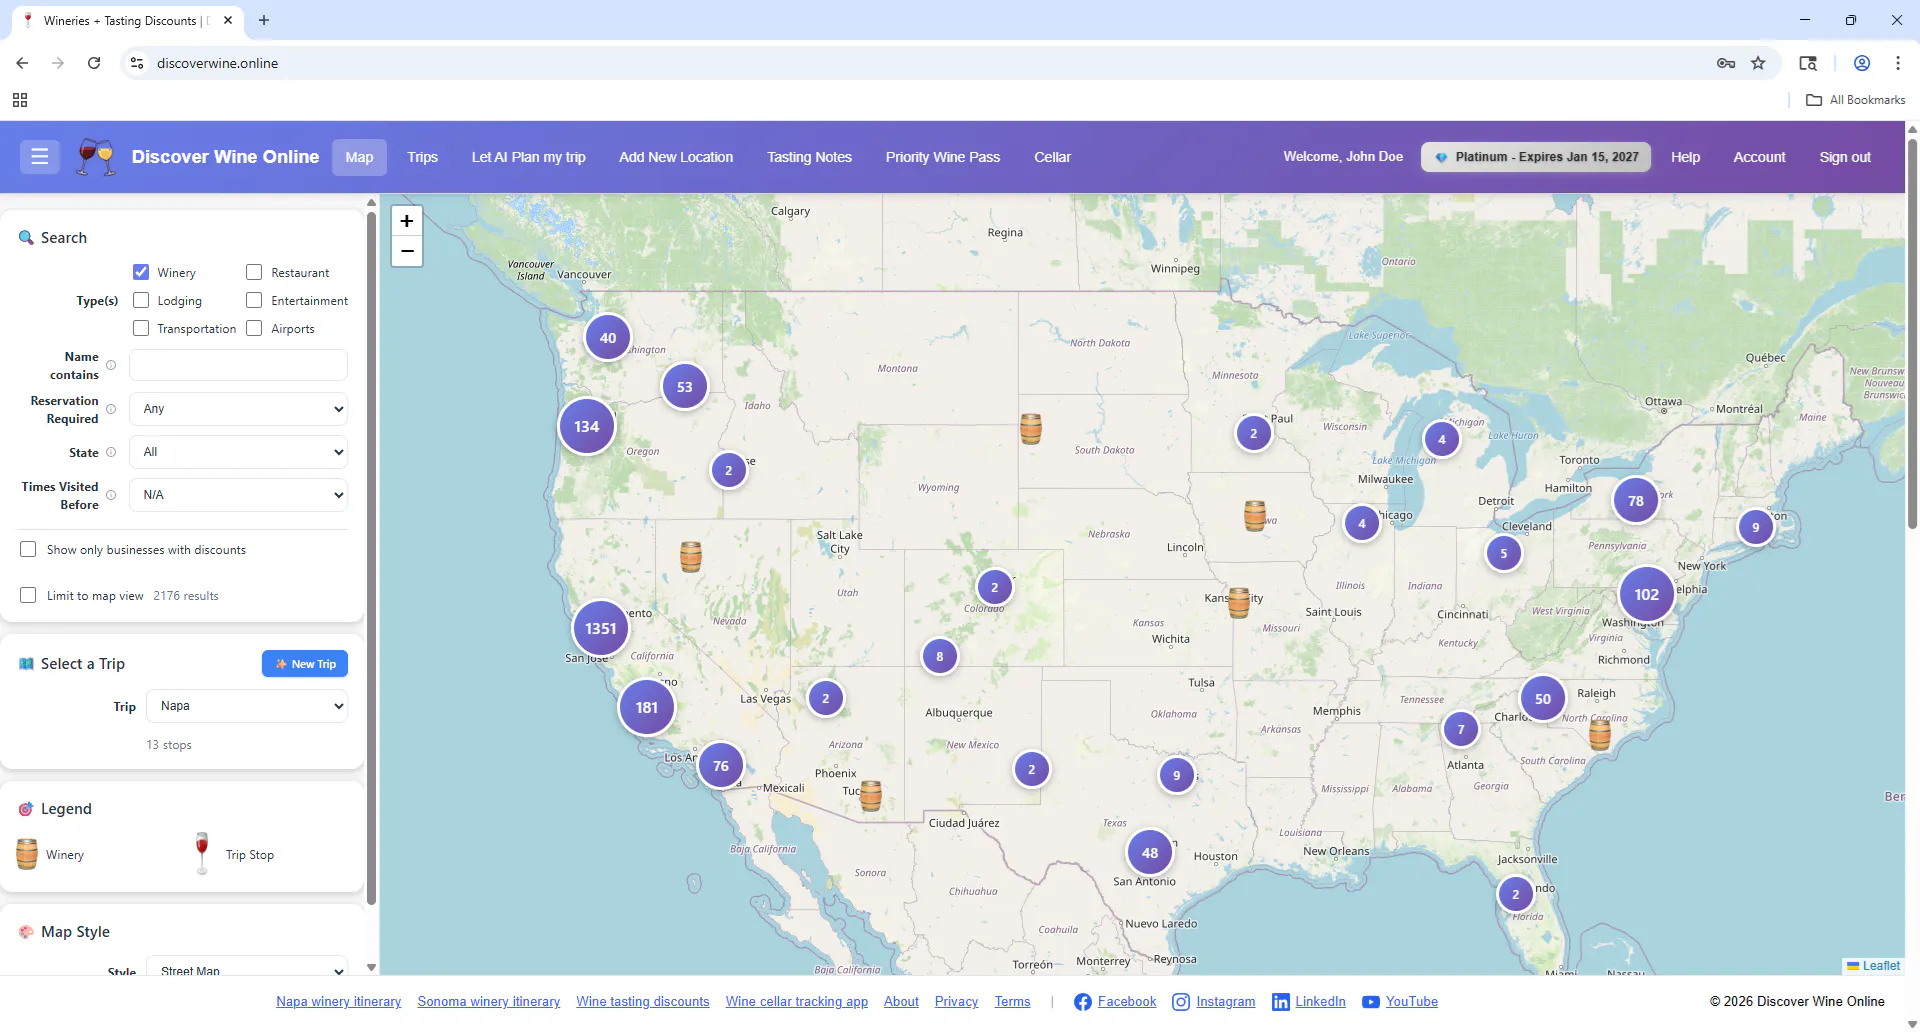Enable the Transportation type checkbox
Screen dimensions: 1920x1032
point(141,328)
